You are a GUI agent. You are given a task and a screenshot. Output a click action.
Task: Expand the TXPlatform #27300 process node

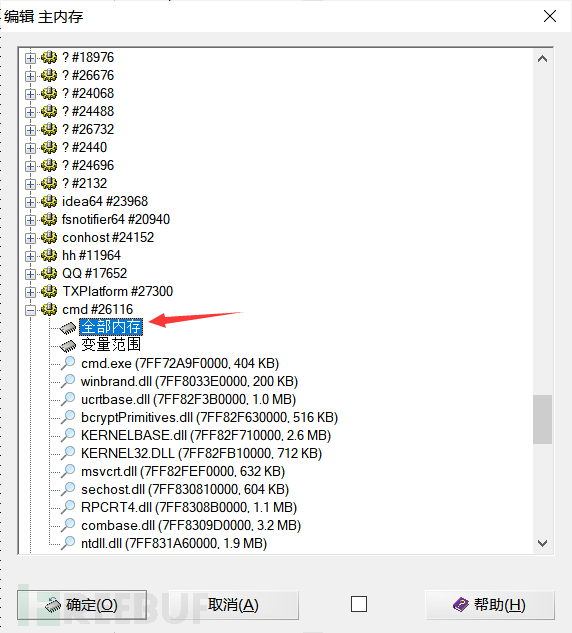pyautogui.click(x=30, y=292)
